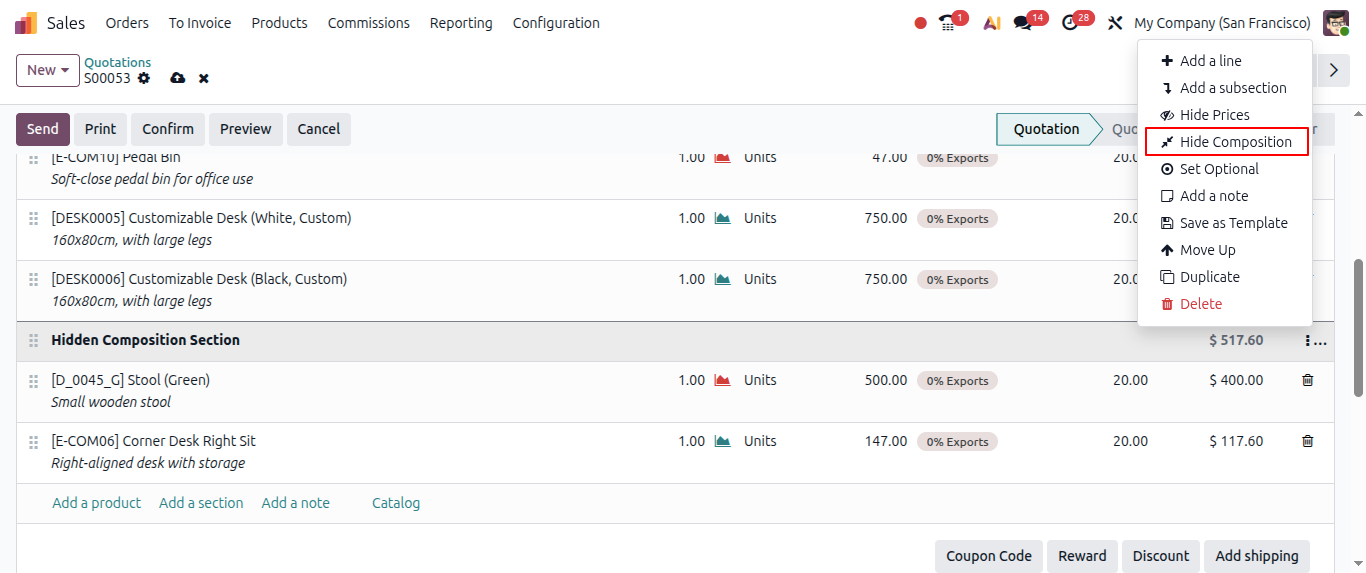Click the Reward button
The width and height of the screenshot is (1366, 573).
point(1083,556)
